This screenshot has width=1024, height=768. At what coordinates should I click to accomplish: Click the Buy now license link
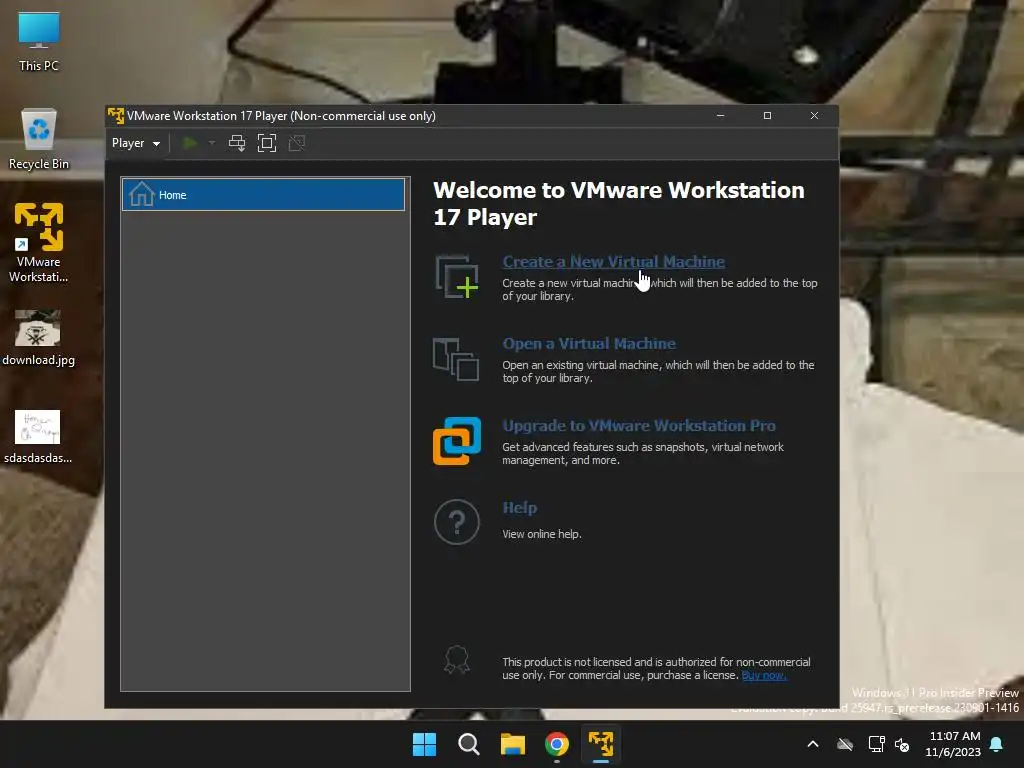tap(764, 675)
